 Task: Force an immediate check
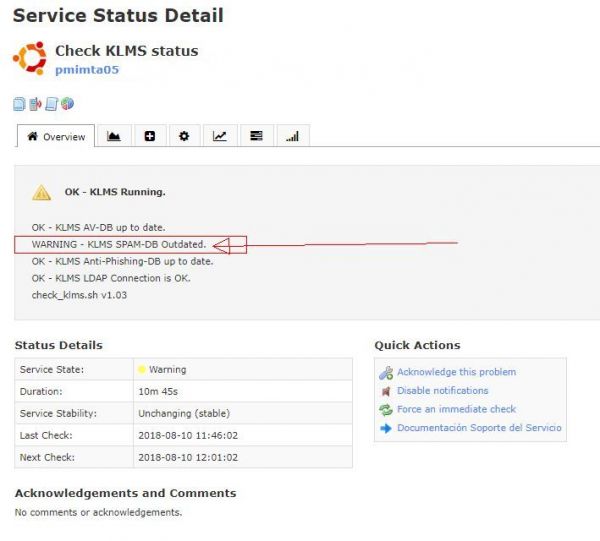point(456,409)
